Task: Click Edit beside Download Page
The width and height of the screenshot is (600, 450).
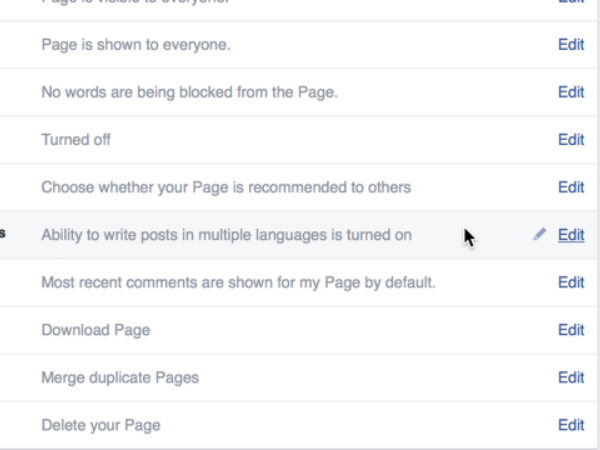Action: [571, 330]
